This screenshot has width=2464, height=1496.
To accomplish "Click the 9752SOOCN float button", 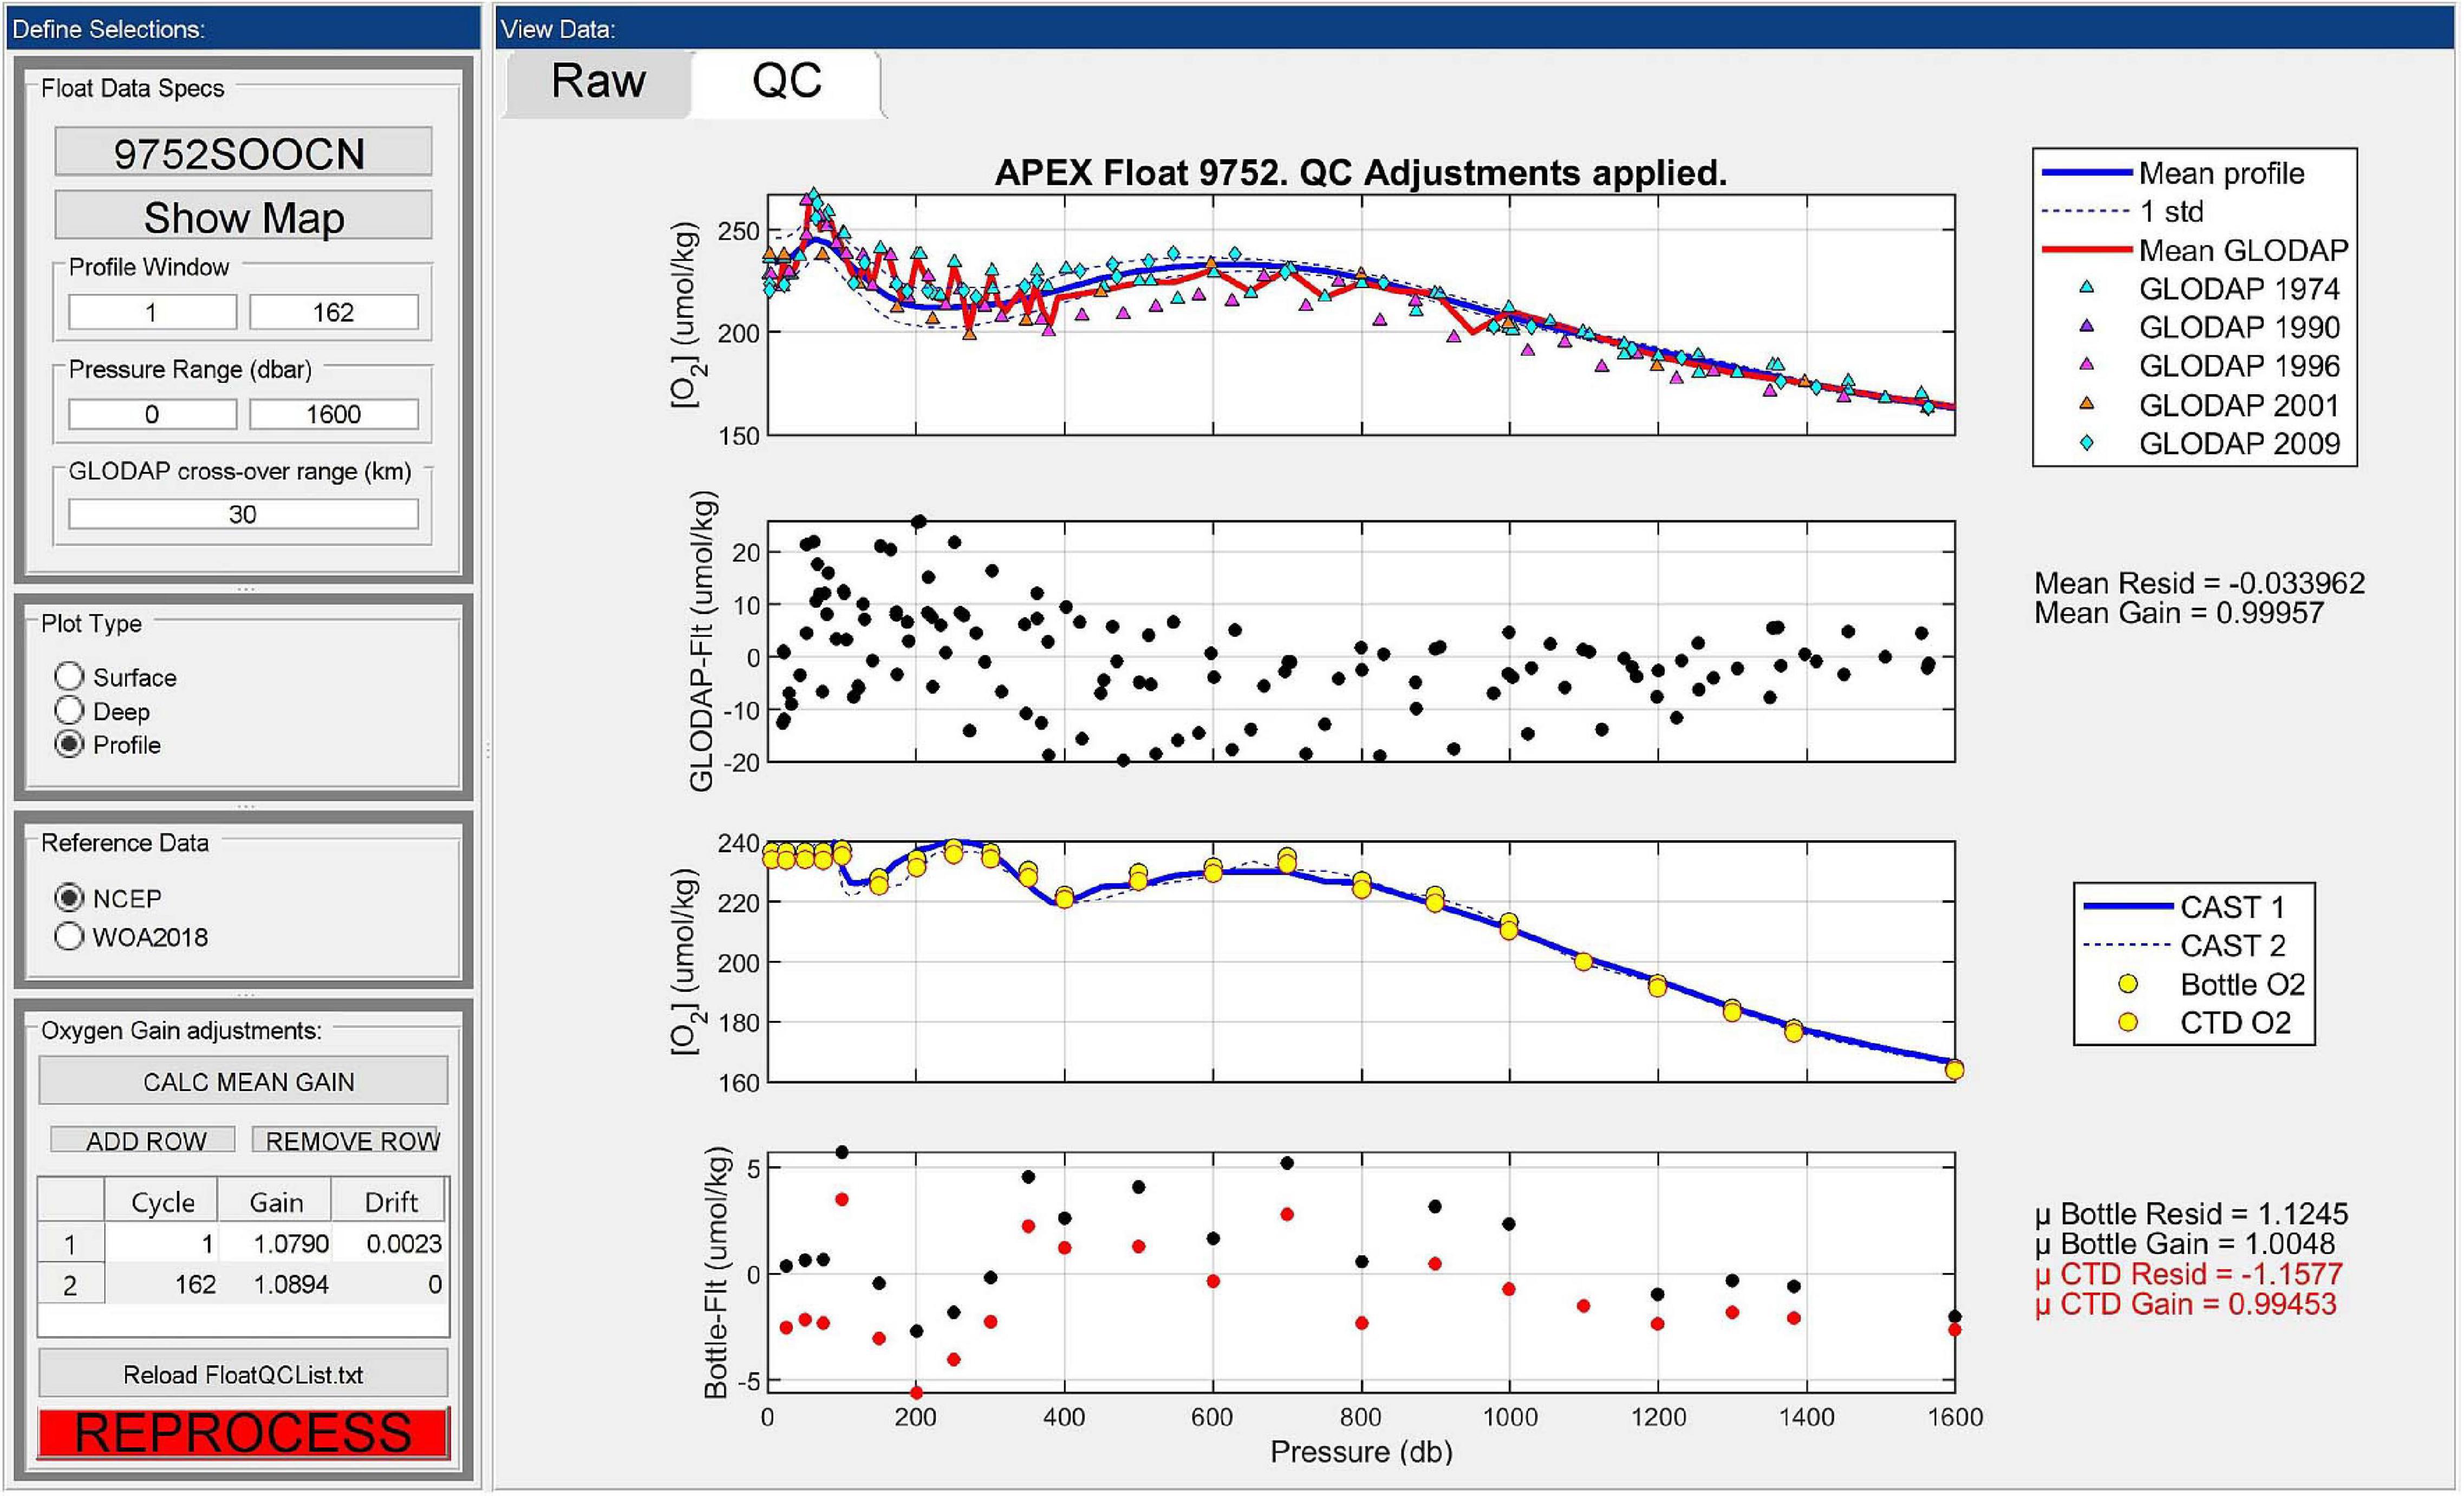I will 243,152.
